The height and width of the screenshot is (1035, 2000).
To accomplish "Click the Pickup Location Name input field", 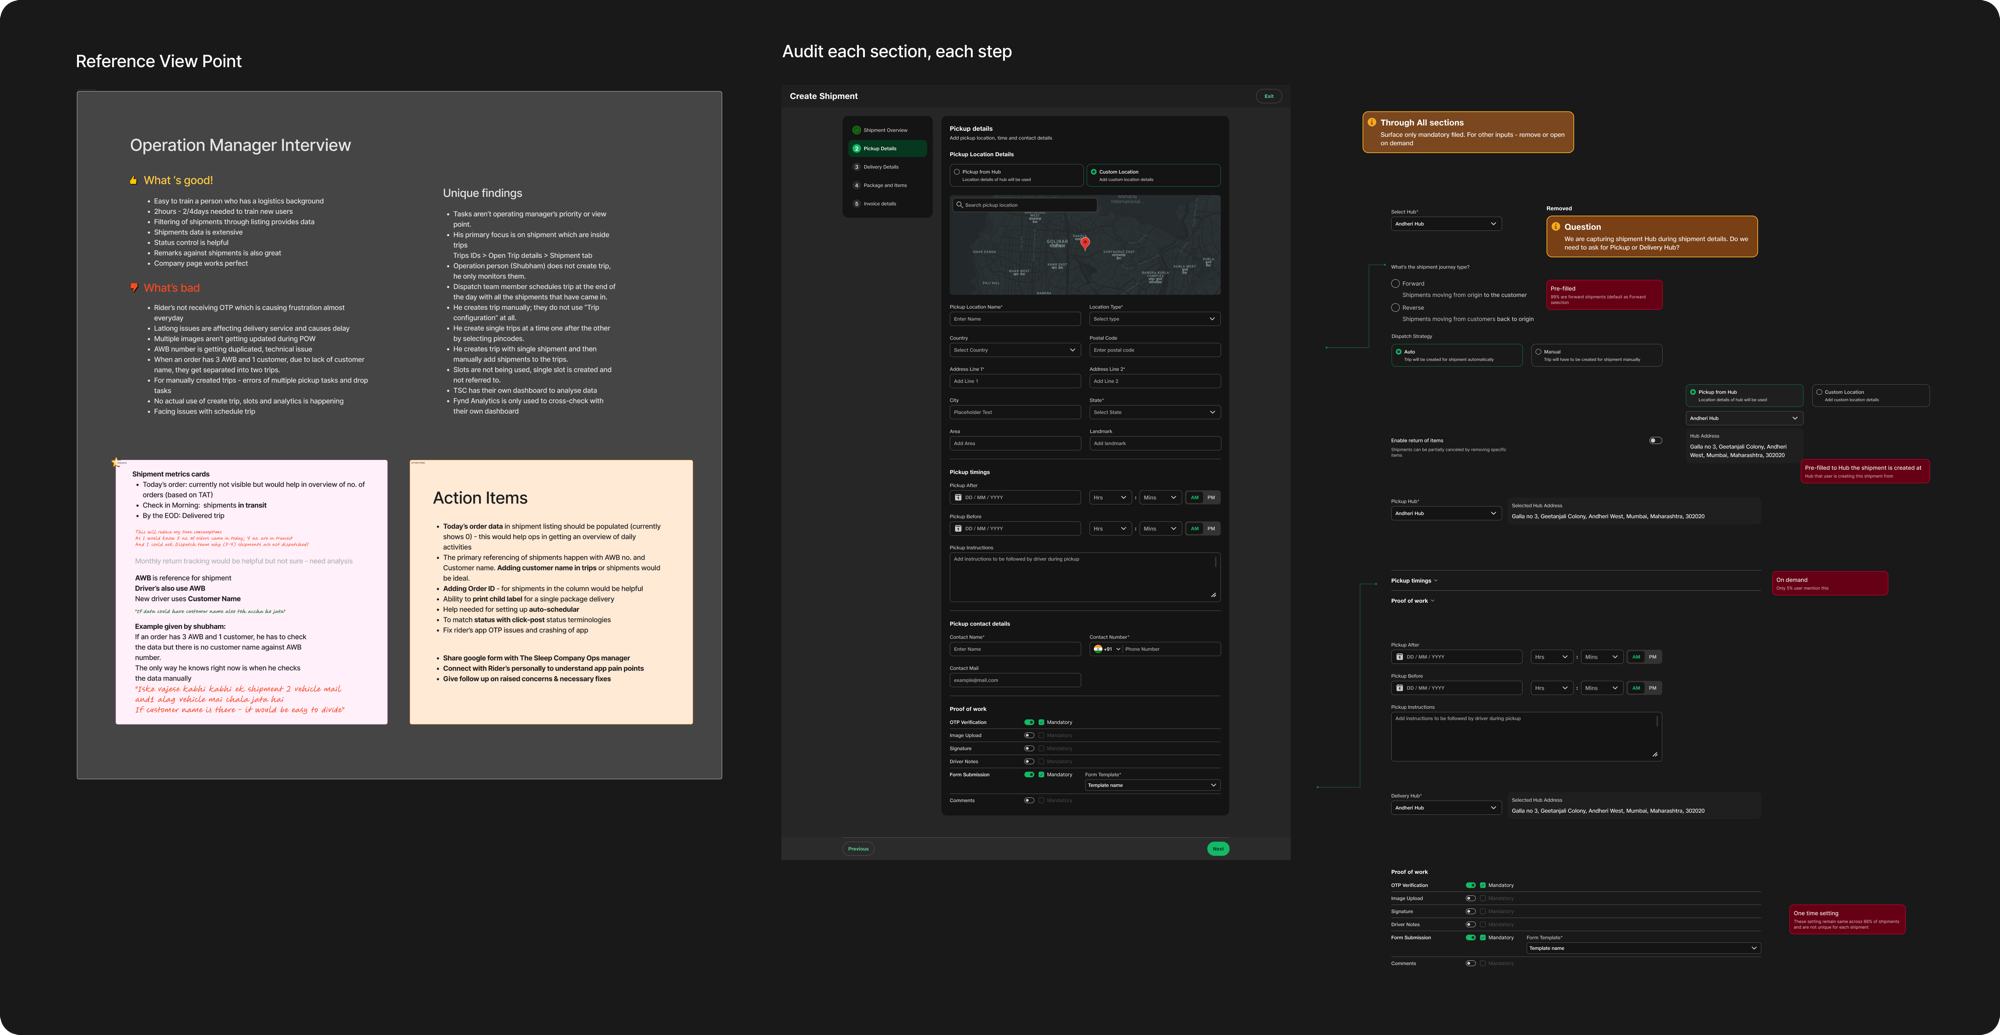I will coord(1015,319).
